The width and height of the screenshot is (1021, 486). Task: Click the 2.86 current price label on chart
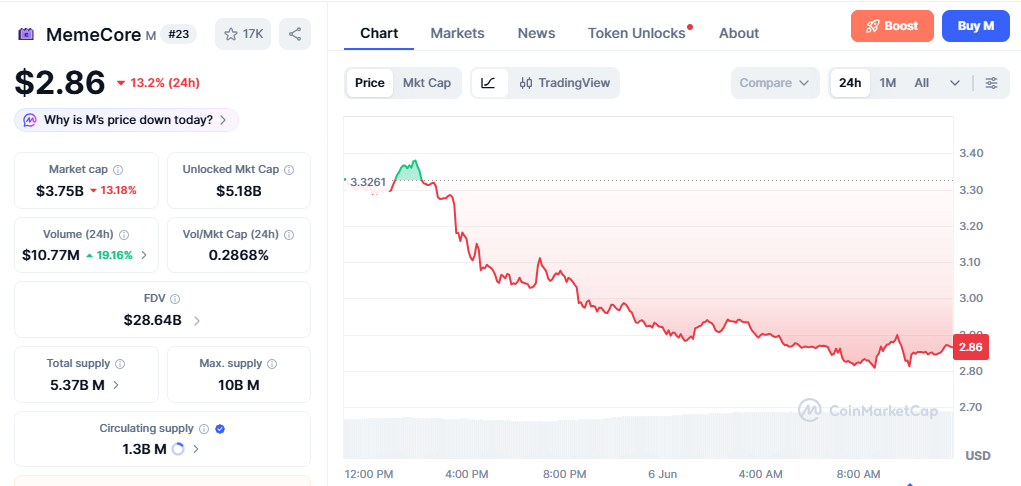970,347
